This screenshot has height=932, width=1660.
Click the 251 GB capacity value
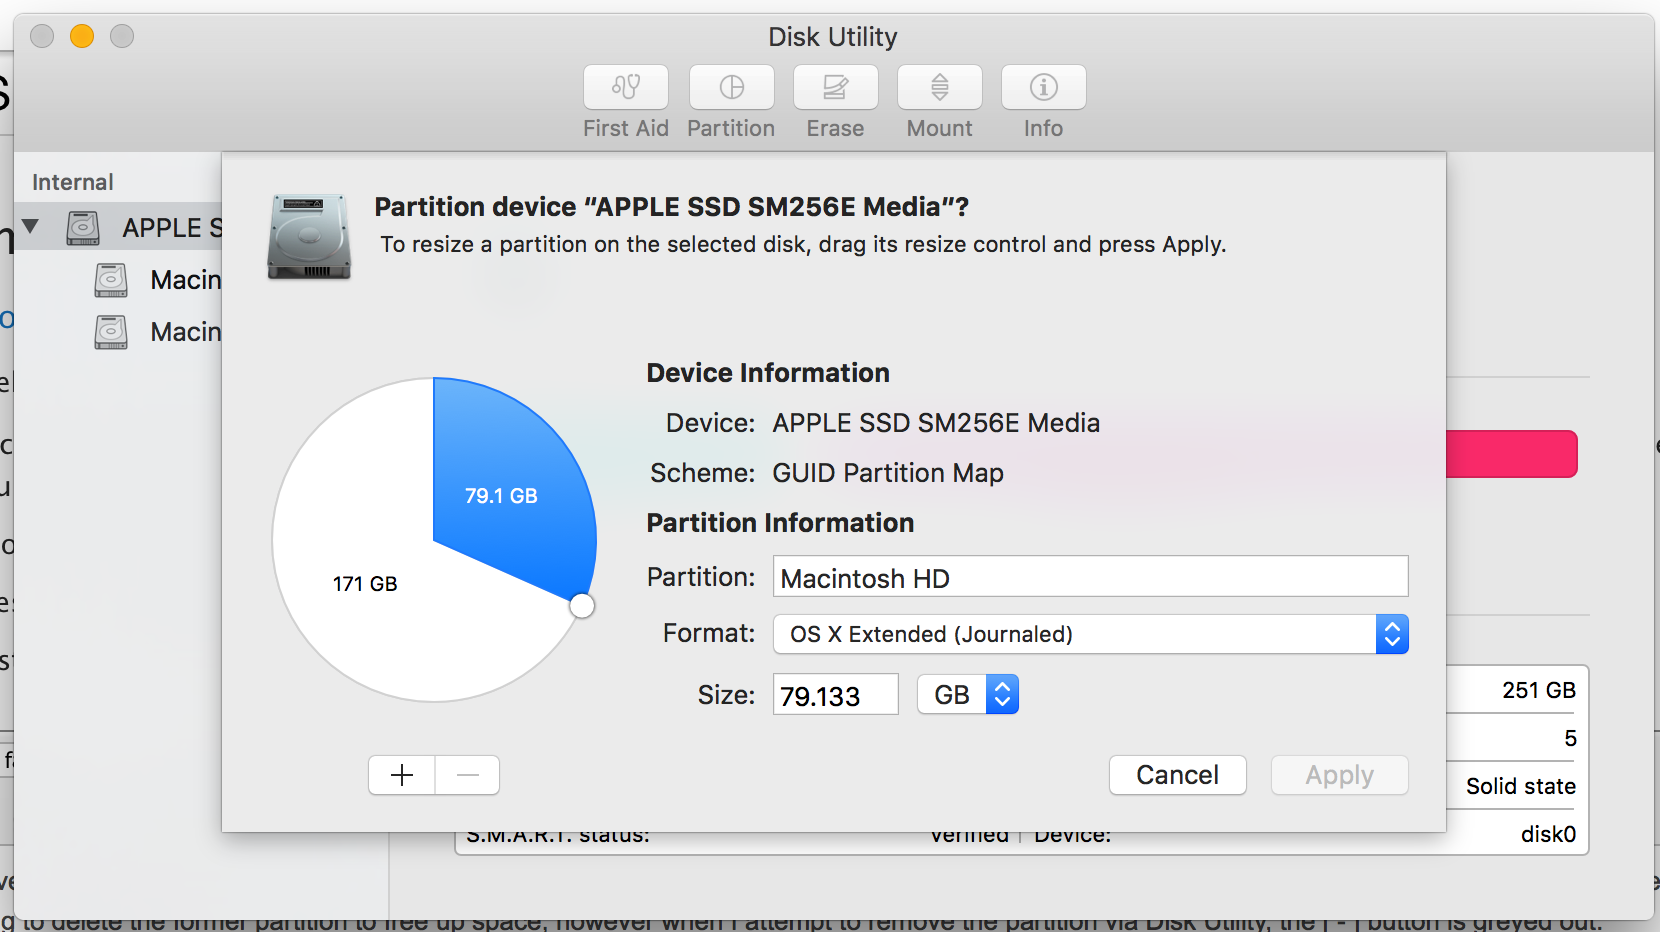point(1539,690)
